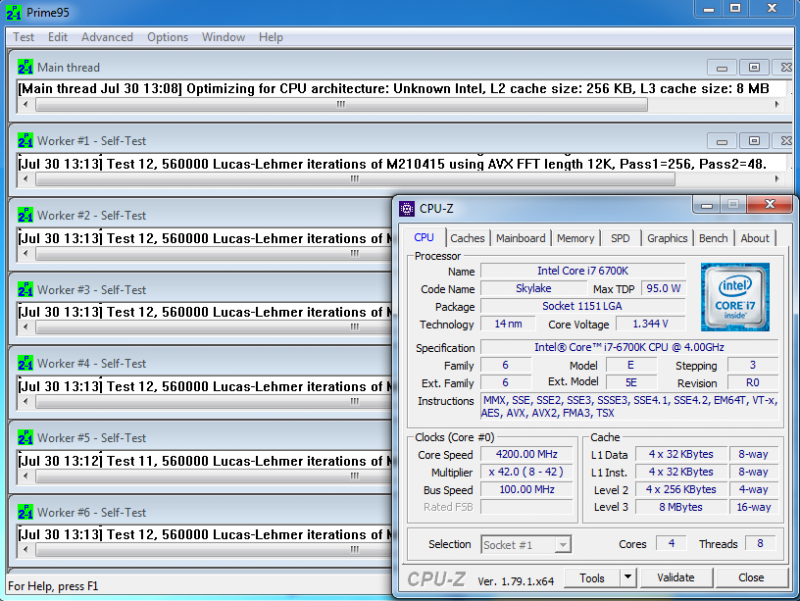800x601 pixels.
Task: Switch to the Caches tab in CPU-Z
Action: click(x=467, y=238)
